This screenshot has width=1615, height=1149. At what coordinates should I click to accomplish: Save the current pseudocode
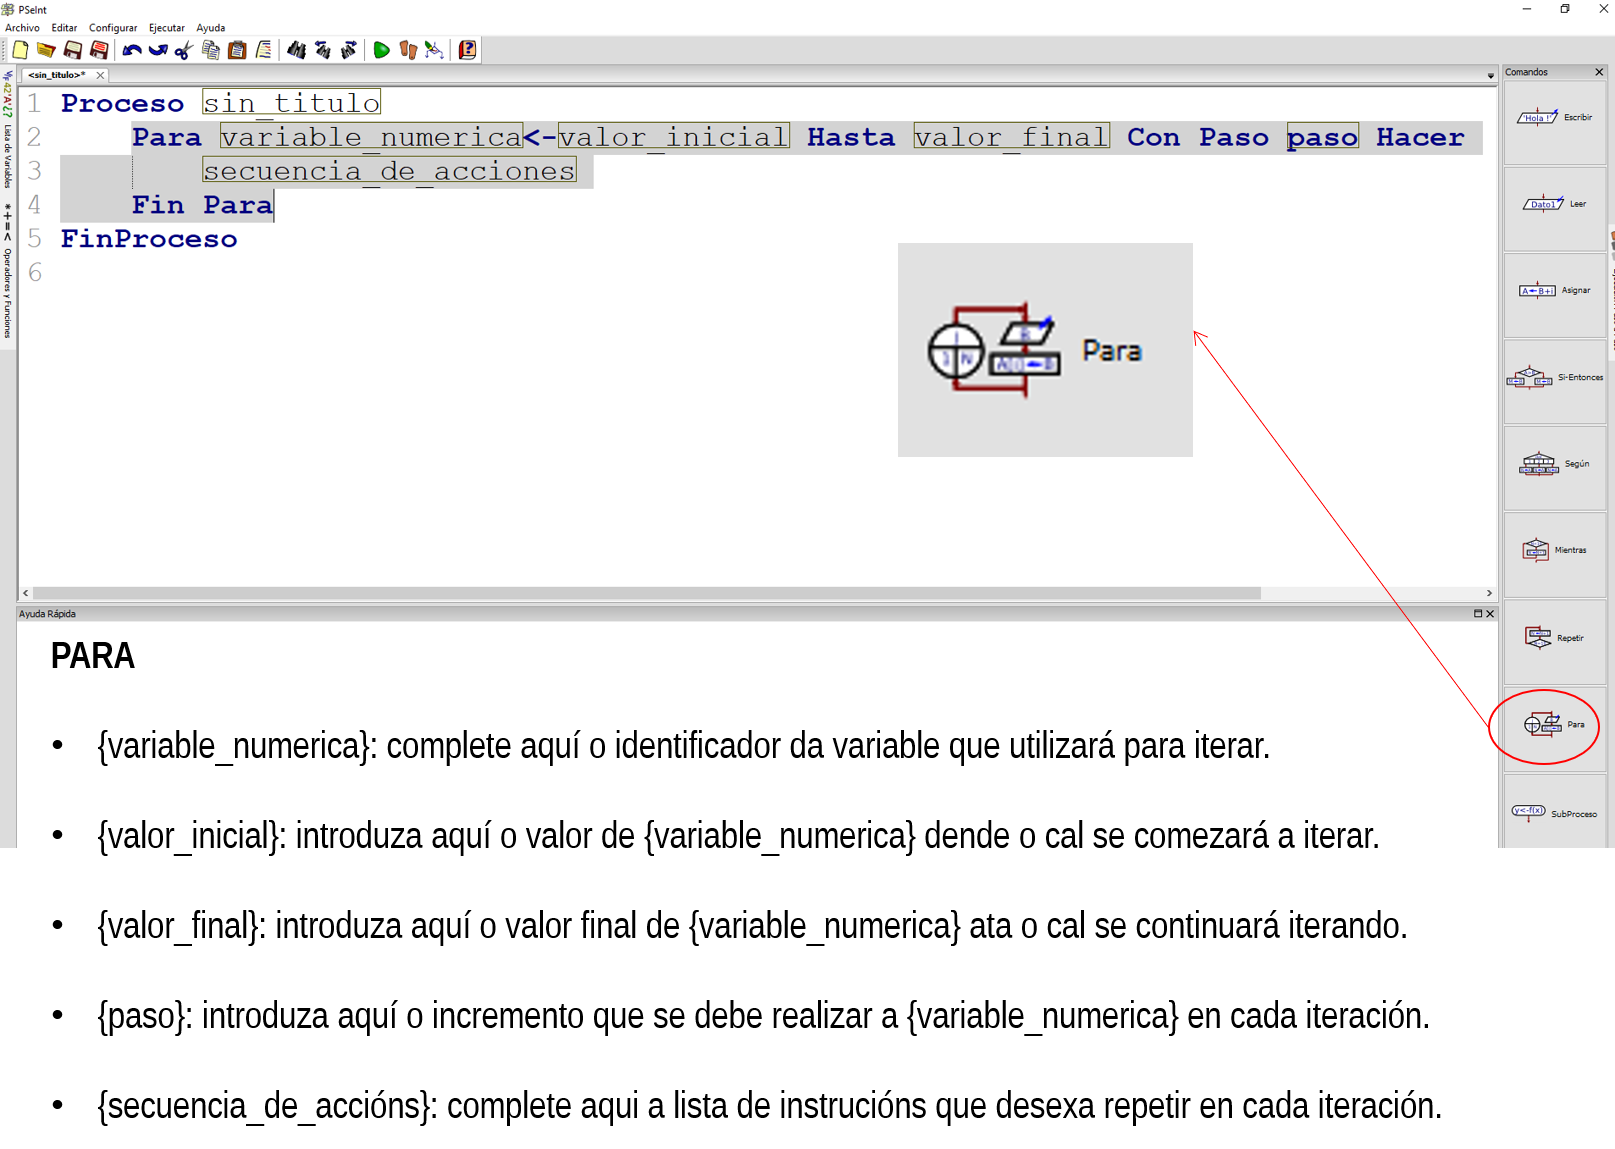click(73, 49)
